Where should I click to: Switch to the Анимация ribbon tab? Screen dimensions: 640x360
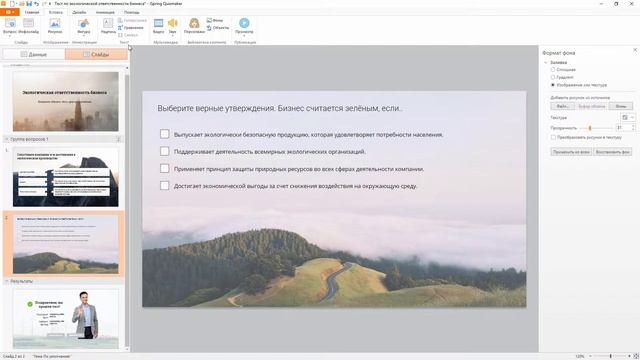tap(105, 12)
